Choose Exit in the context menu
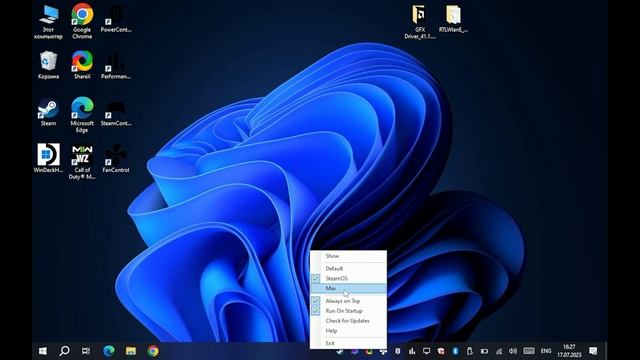640x360 pixels. (x=348, y=343)
